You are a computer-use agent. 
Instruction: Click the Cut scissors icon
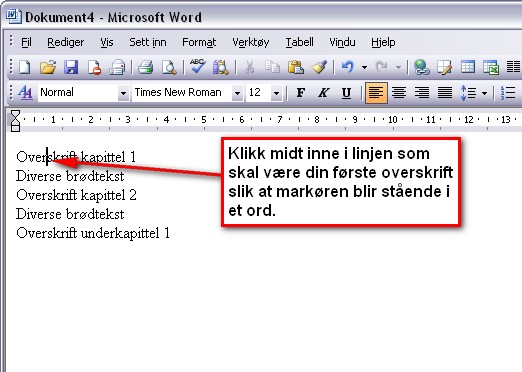[249, 67]
